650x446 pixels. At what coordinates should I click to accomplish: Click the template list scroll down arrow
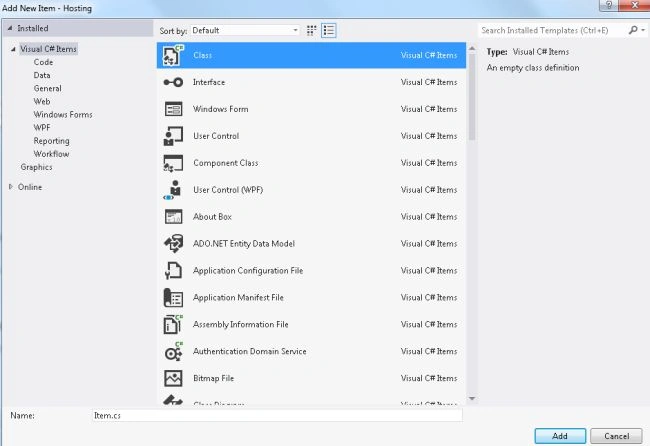coord(472,399)
